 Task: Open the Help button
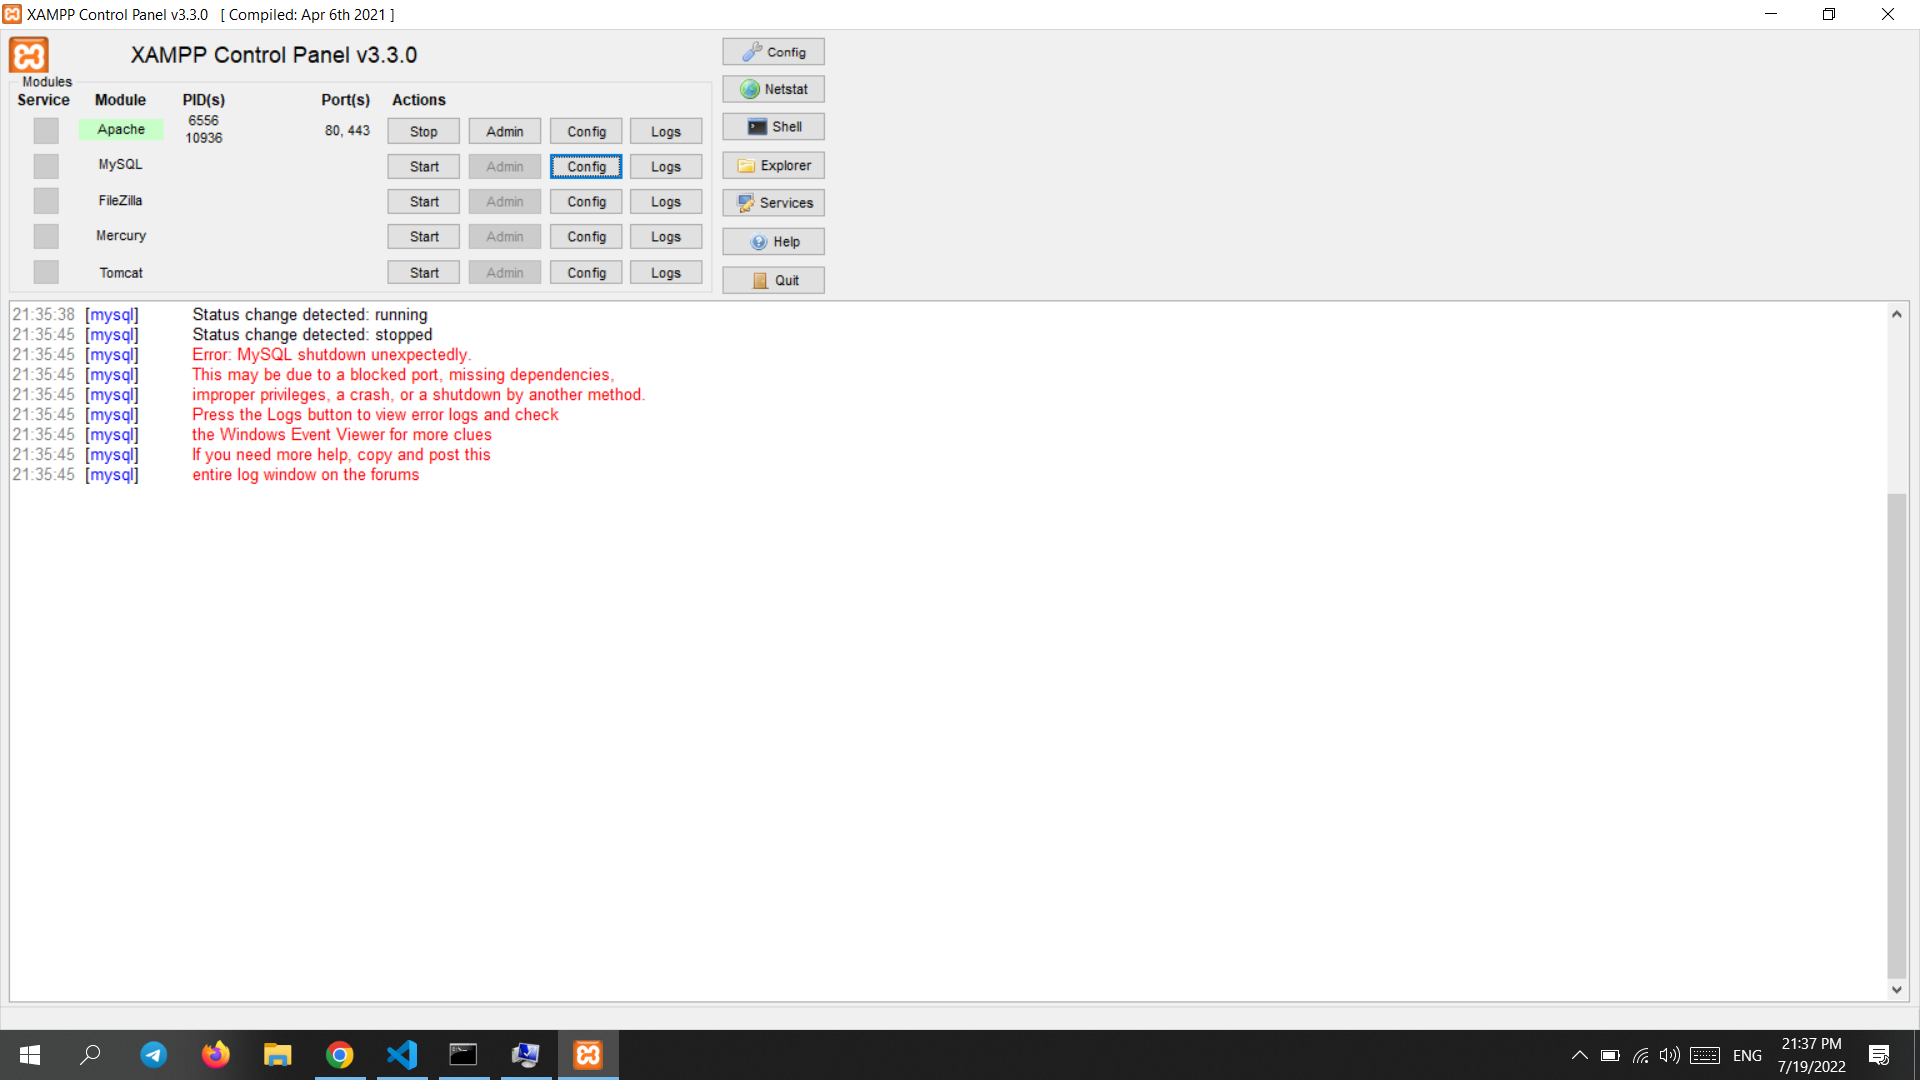click(x=773, y=242)
